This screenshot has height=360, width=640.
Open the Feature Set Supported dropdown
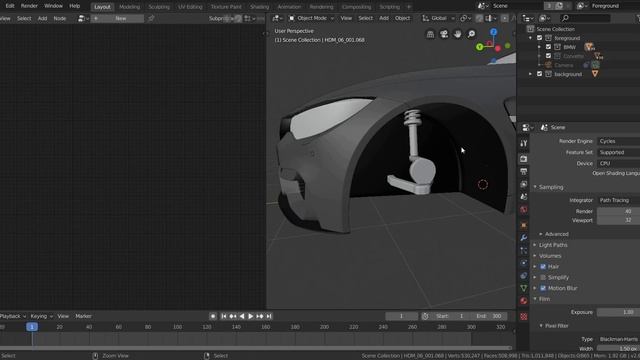tap(618, 152)
